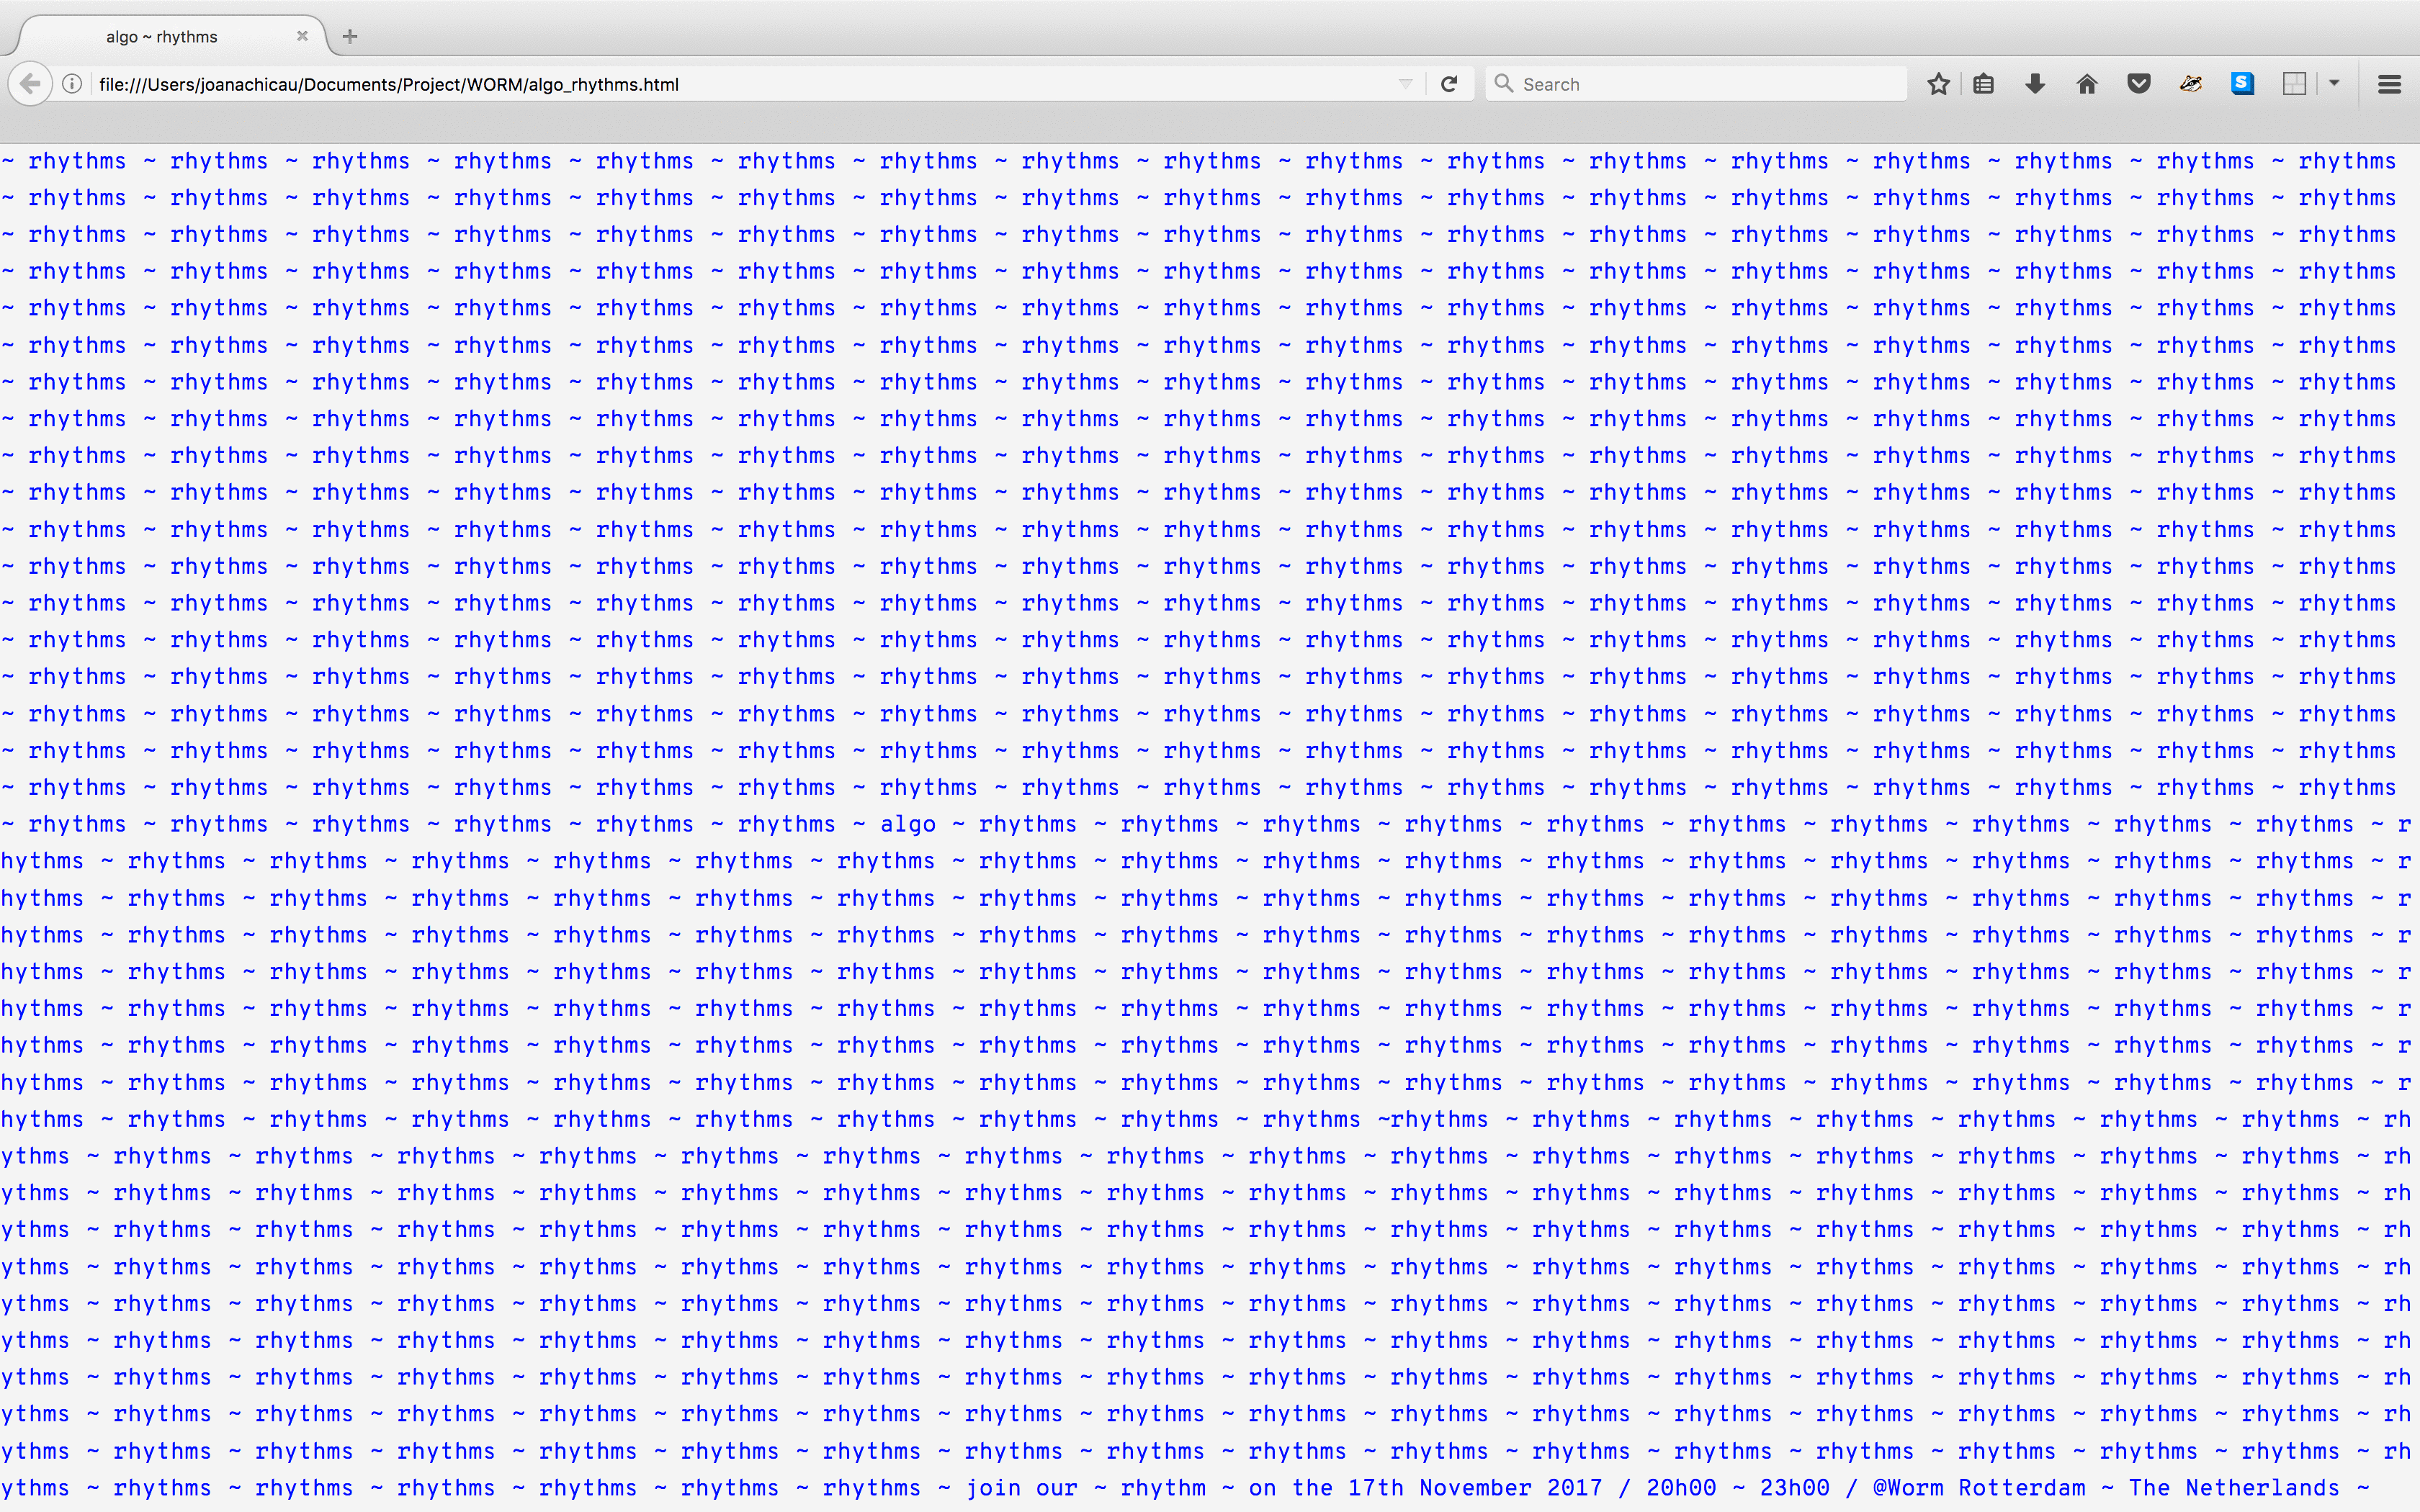The image size is (2420, 1512).
Task: Show bookmarks list icon
Action: coord(1984,84)
